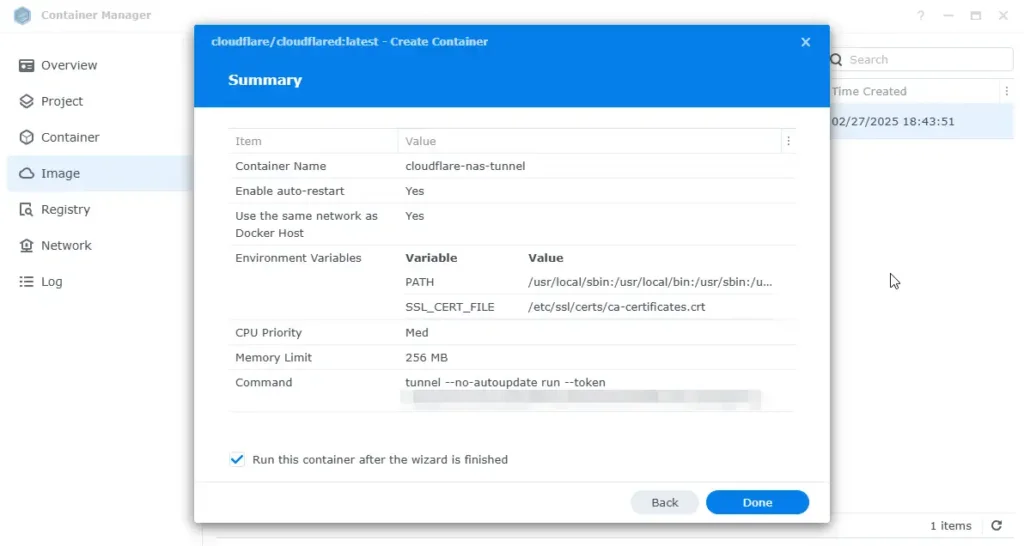Close the Create Container dialog
The image size is (1024, 546).
805,42
